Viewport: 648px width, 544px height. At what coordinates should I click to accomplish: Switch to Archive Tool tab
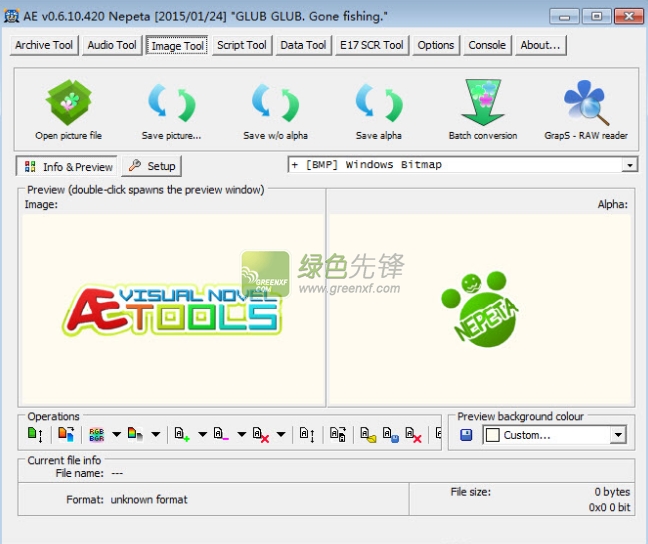point(44,45)
